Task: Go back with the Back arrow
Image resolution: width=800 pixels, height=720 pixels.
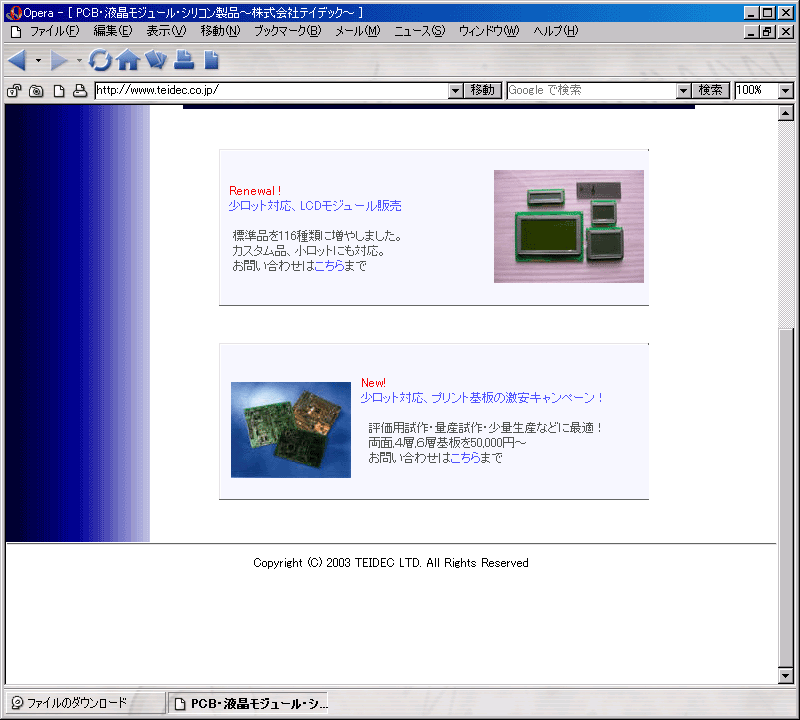Action: (x=17, y=60)
